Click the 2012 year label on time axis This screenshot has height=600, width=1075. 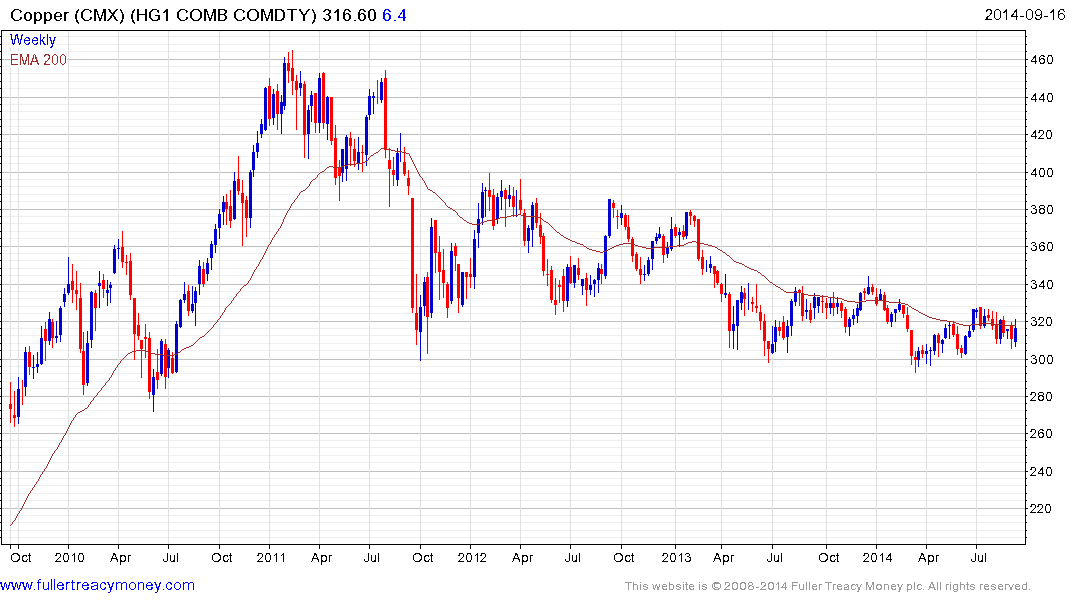[472, 557]
